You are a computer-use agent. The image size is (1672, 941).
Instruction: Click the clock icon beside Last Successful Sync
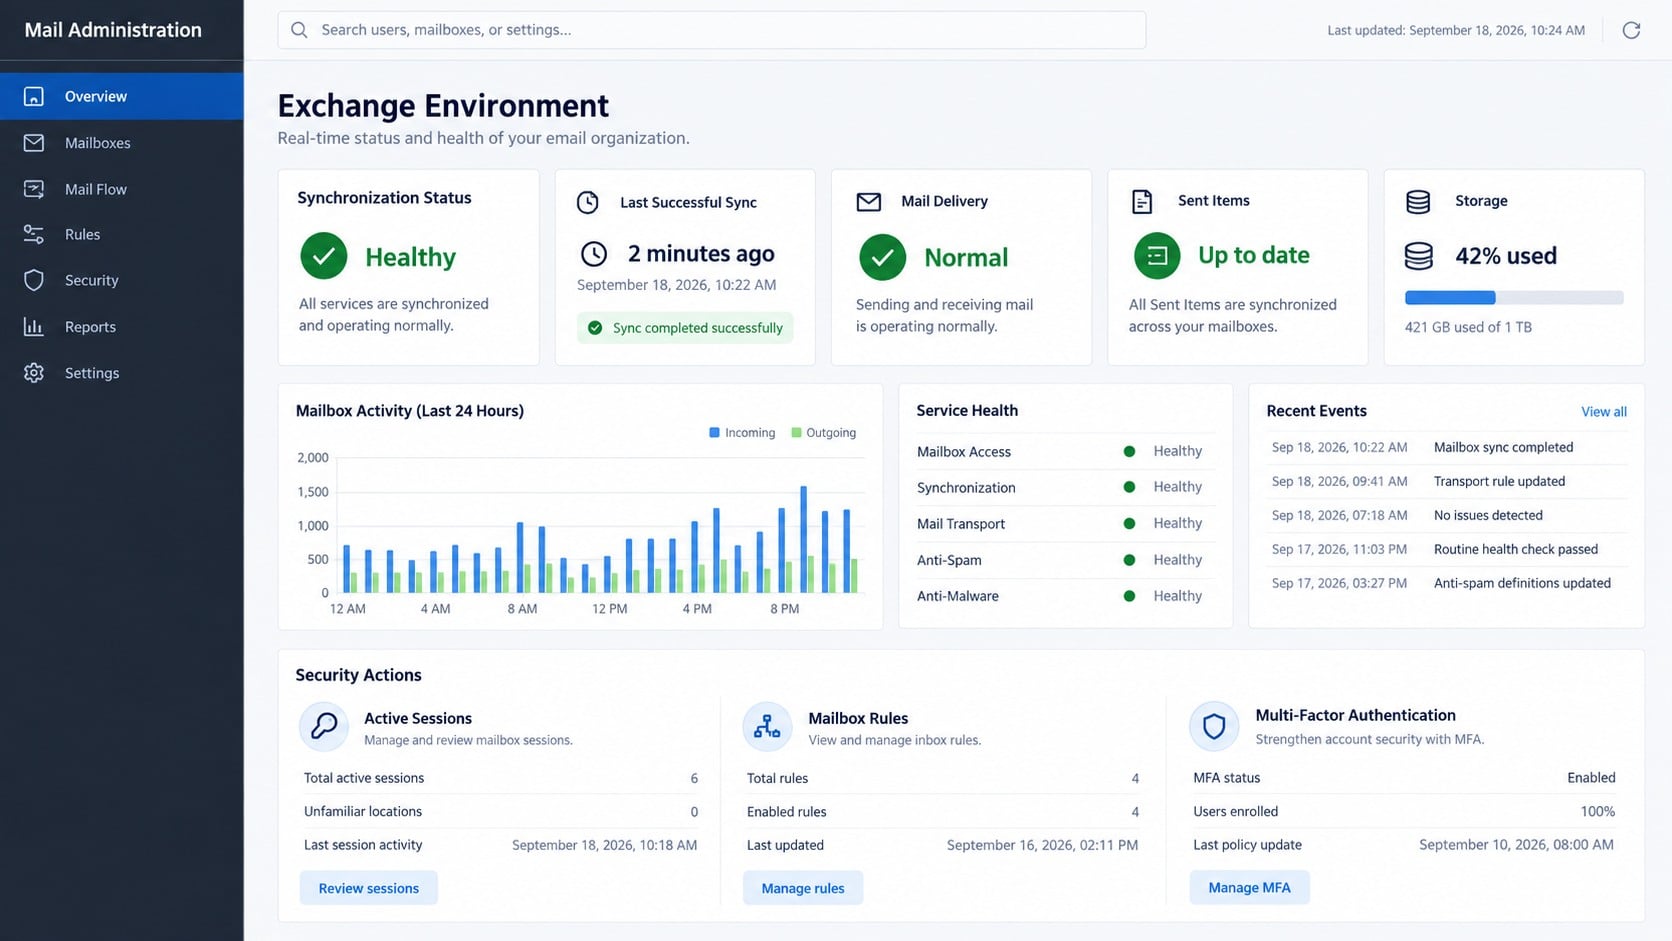(588, 202)
